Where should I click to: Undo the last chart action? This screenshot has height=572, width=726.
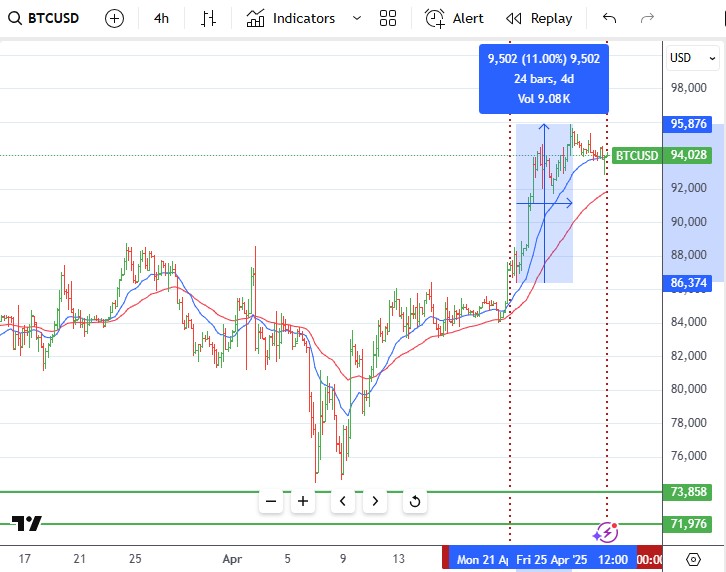pos(609,19)
